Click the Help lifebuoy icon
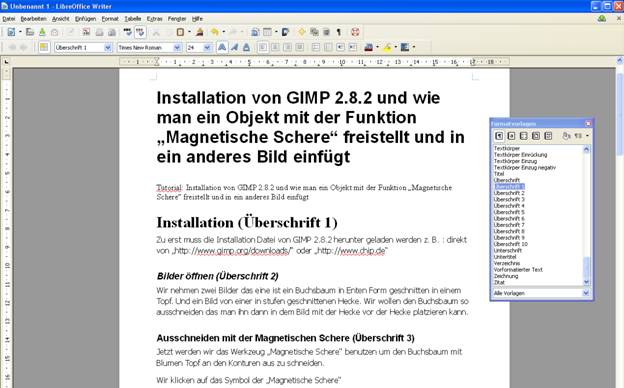This screenshot has width=624, height=388. pos(355,32)
